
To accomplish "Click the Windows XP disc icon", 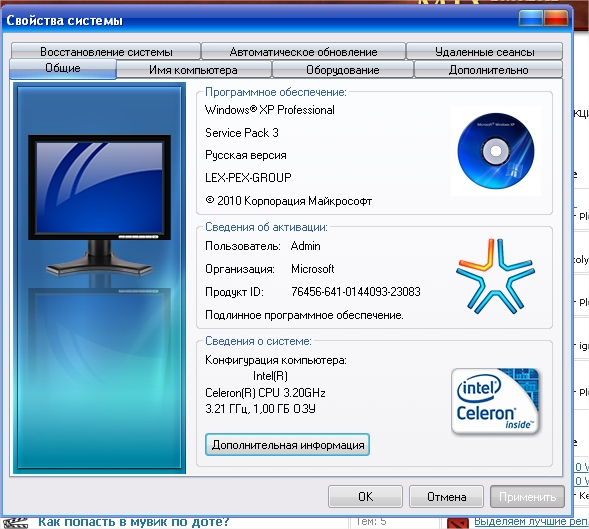I will (496, 151).
